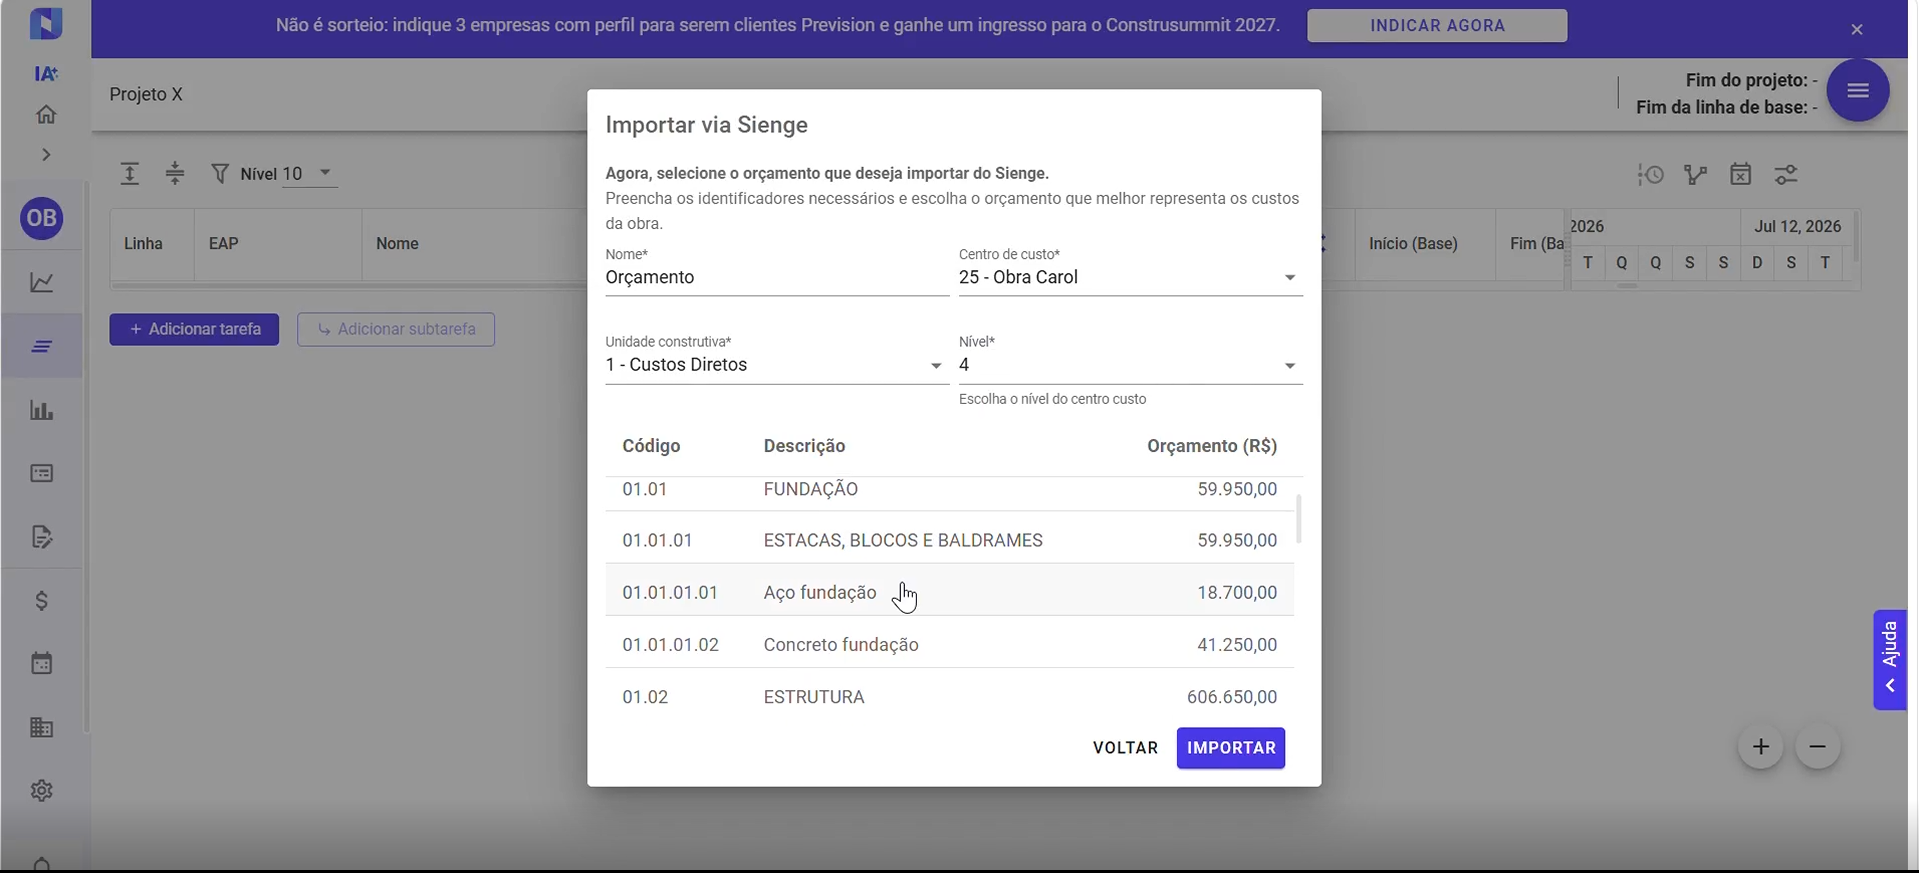Viewport: 1919px width, 873px height.
Task: Open the calendar icon in sidebar
Action: click(42, 663)
